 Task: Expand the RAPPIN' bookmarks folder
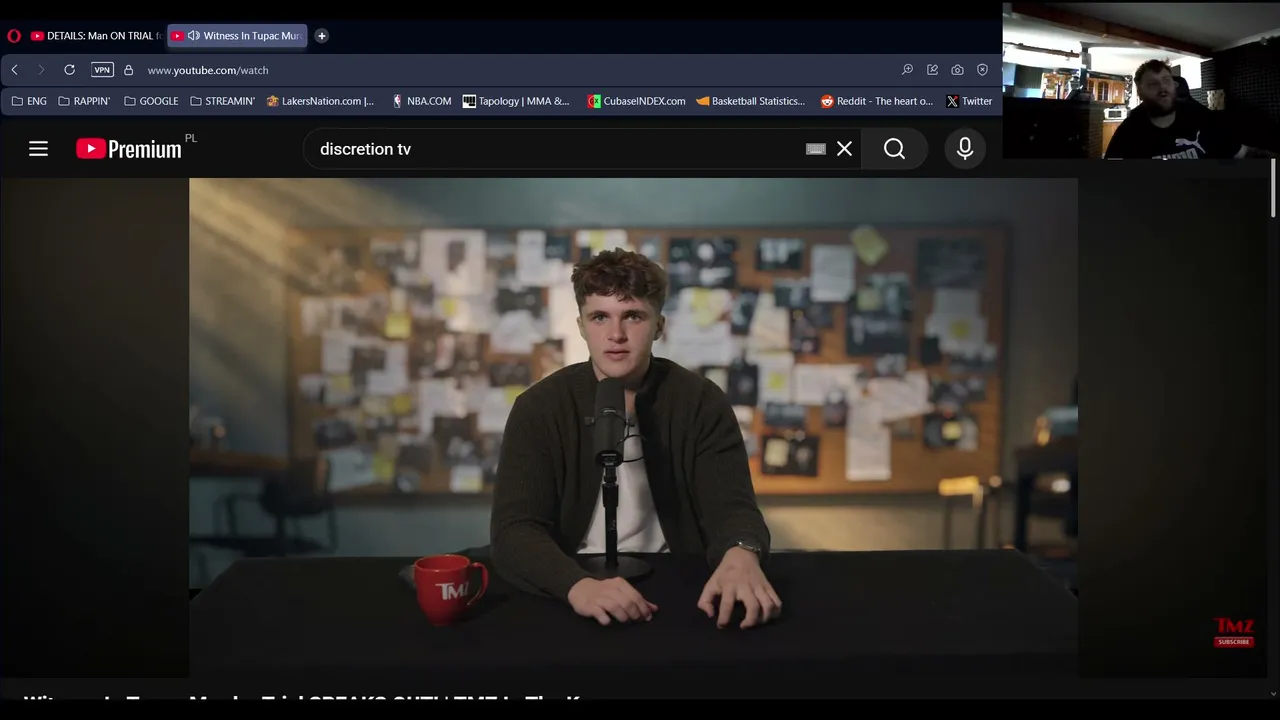84,101
